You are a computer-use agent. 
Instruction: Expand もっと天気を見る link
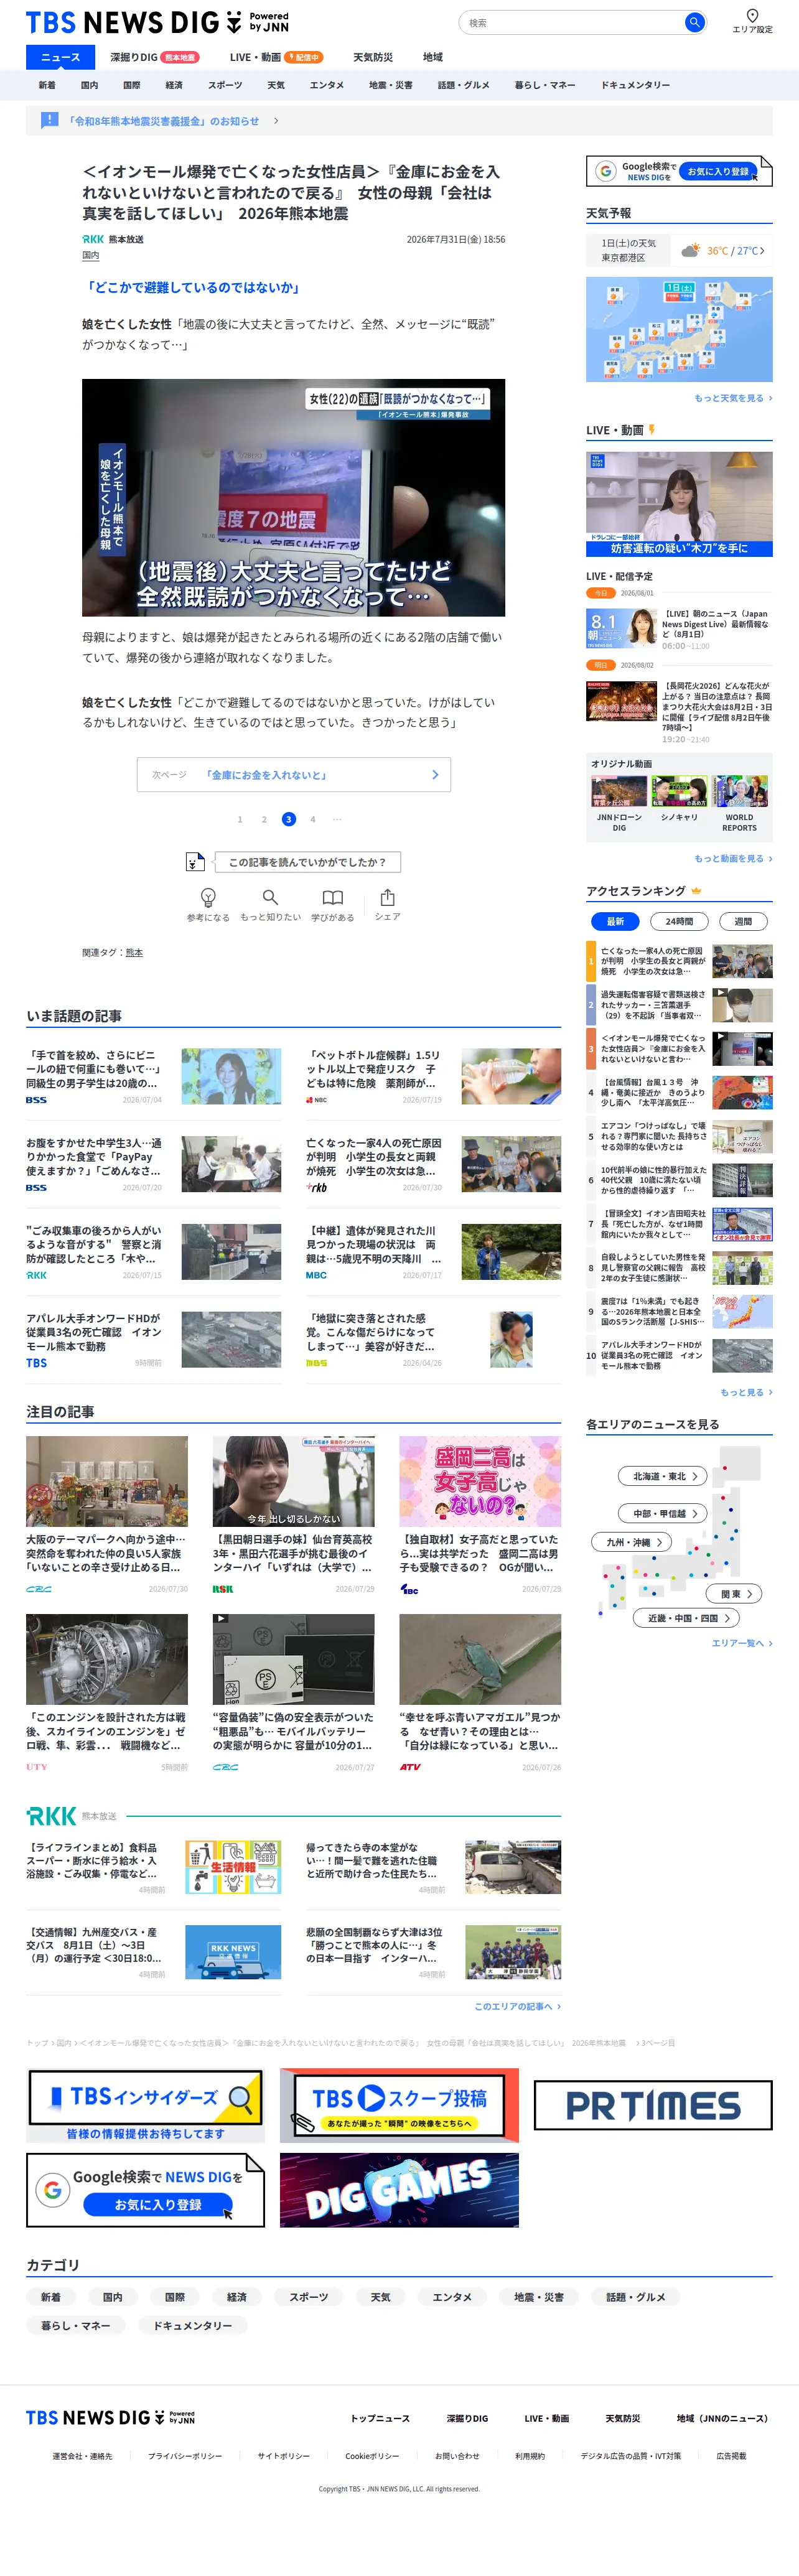733,398
